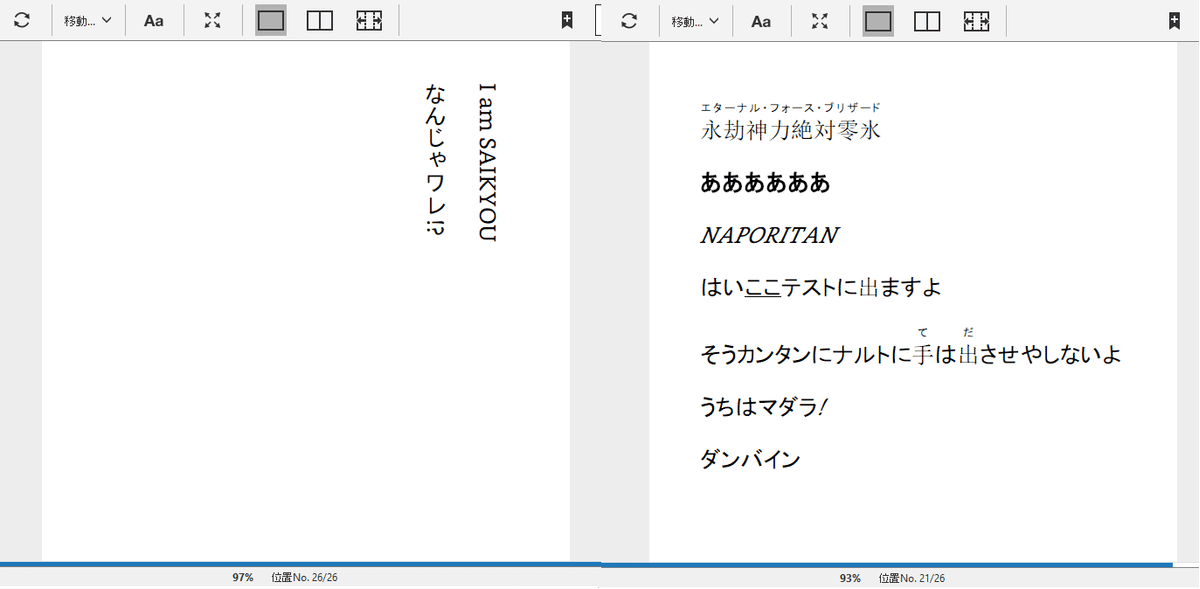The width and height of the screenshot is (1200, 589).
Task: Click bold text ああああああ
Action: tap(765, 183)
